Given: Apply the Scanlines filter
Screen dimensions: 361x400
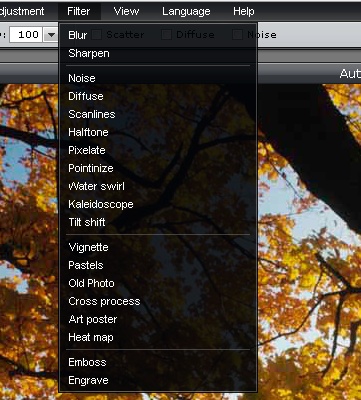Looking at the screenshot, I should click(158, 114).
